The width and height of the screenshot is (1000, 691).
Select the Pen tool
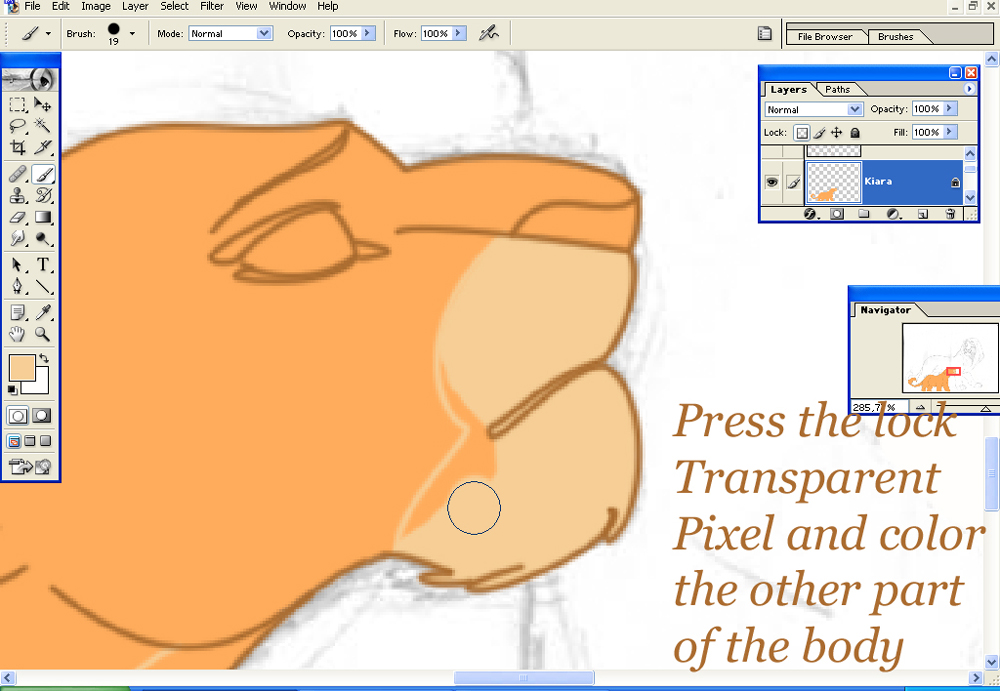pyautogui.click(x=18, y=286)
